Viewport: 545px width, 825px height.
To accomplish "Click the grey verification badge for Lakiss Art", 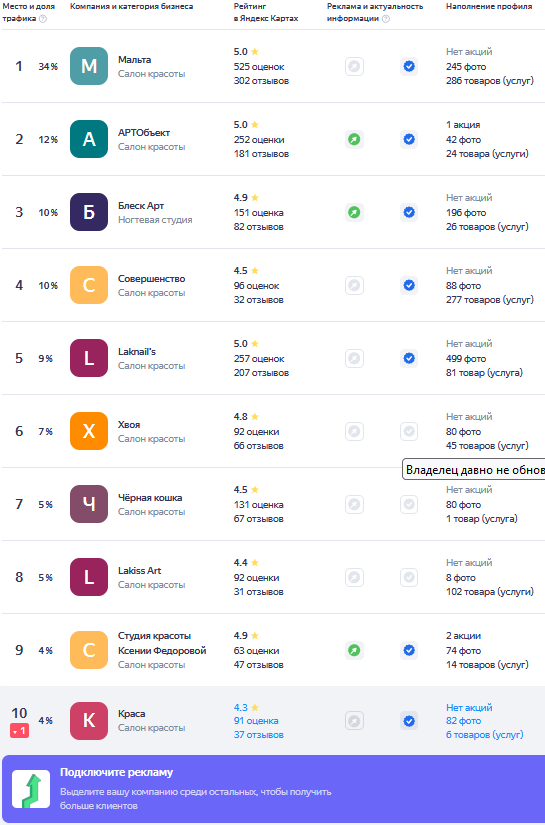I will pos(409,577).
